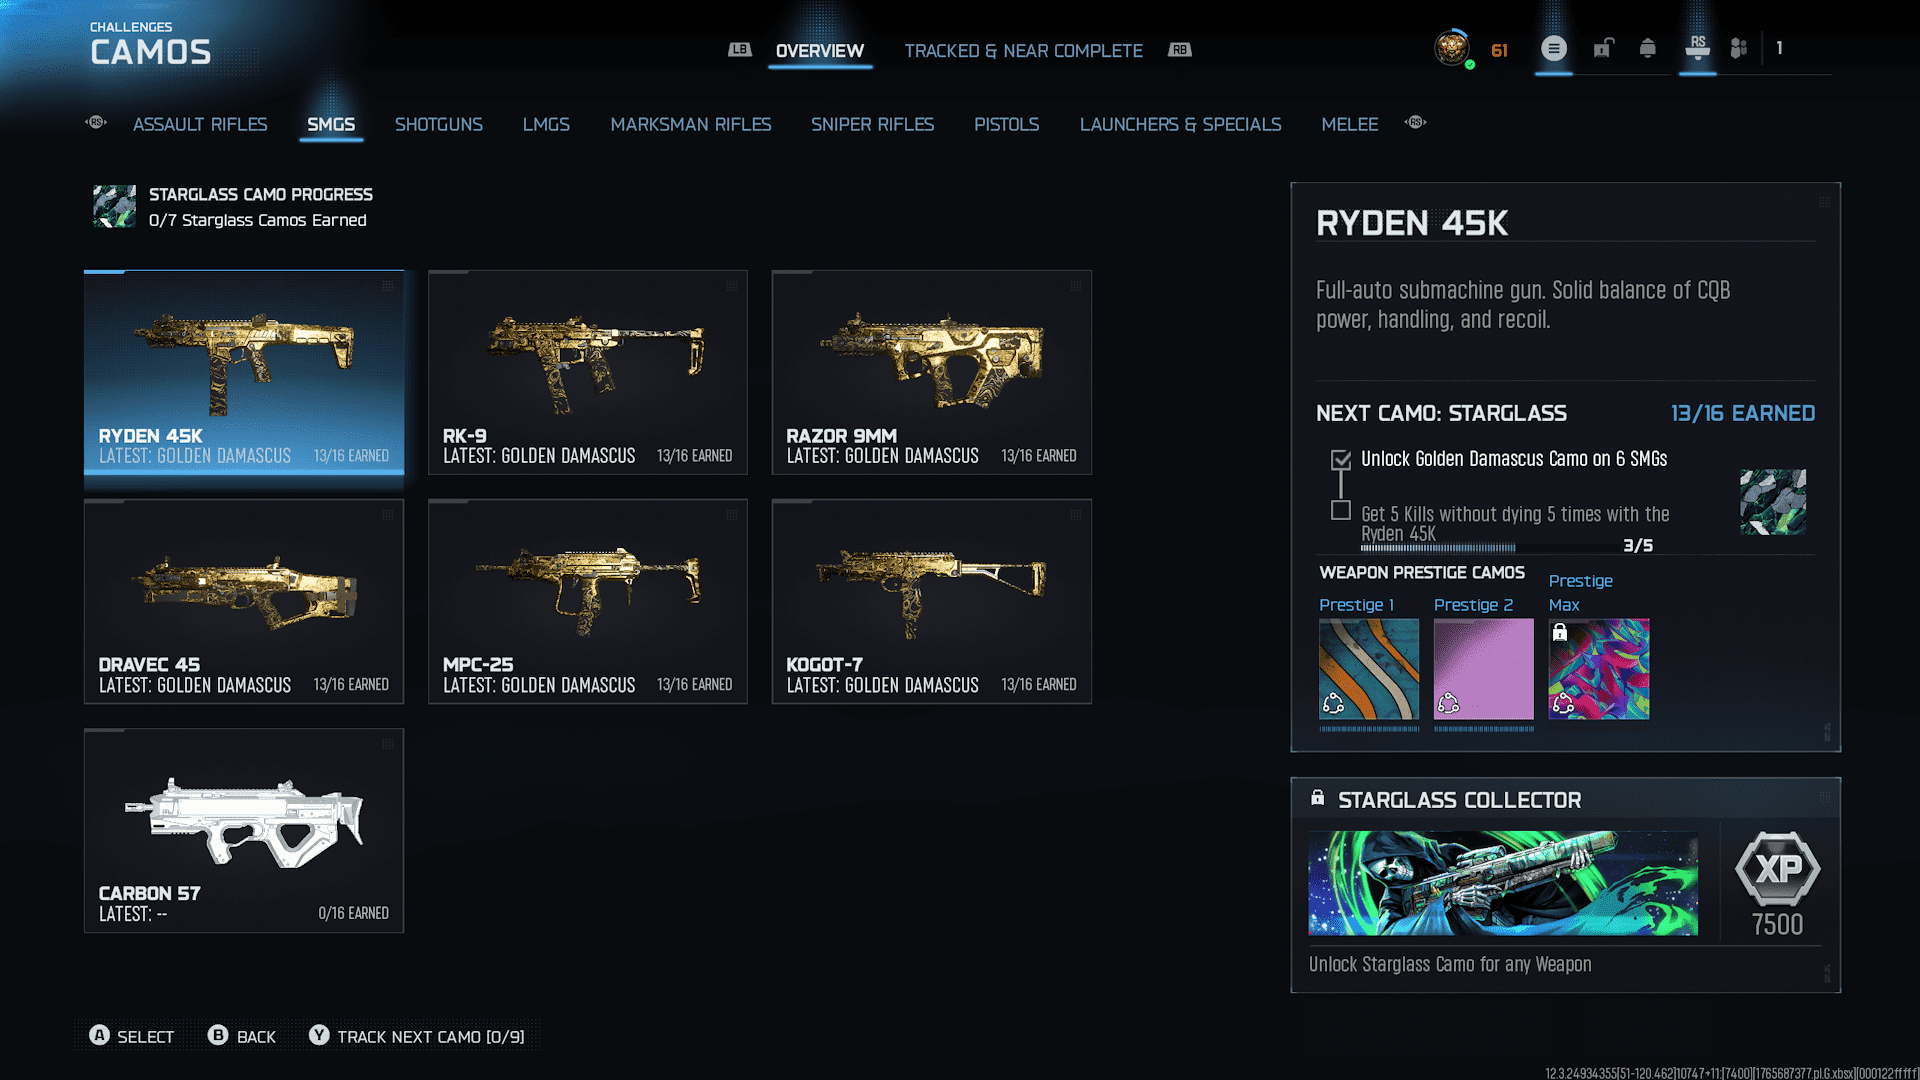This screenshot has height=1080, width=1920.
Task: Open the Shotguns category tab
Action: [x=438, y=124]
